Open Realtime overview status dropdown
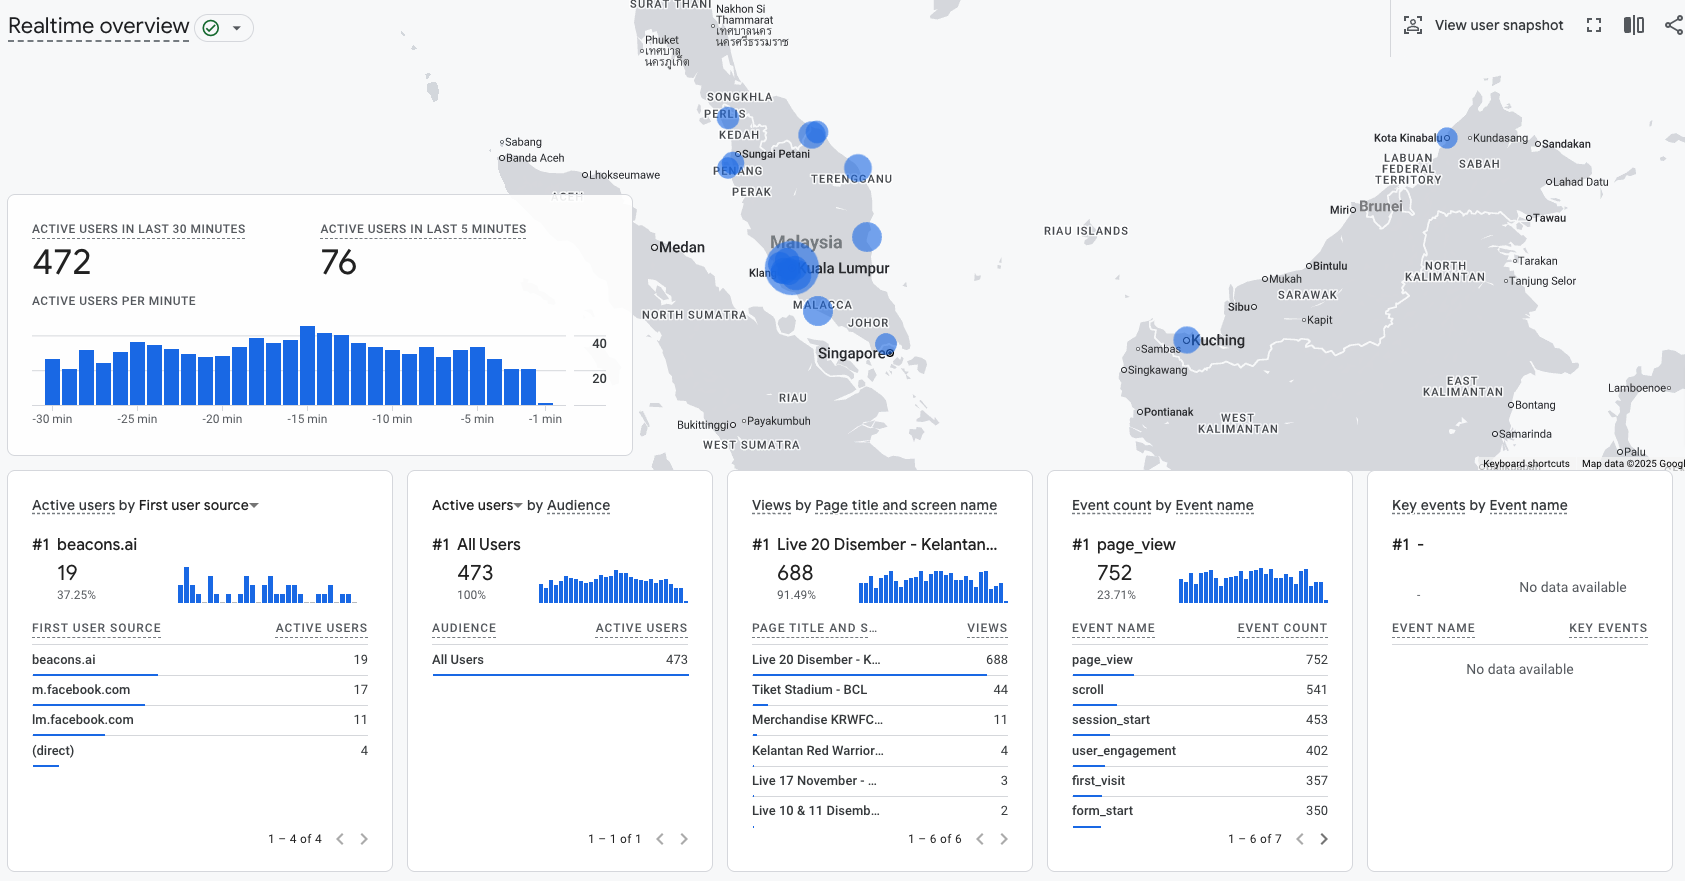Screen dimensions: 1685x881 [x=237, y=28]
